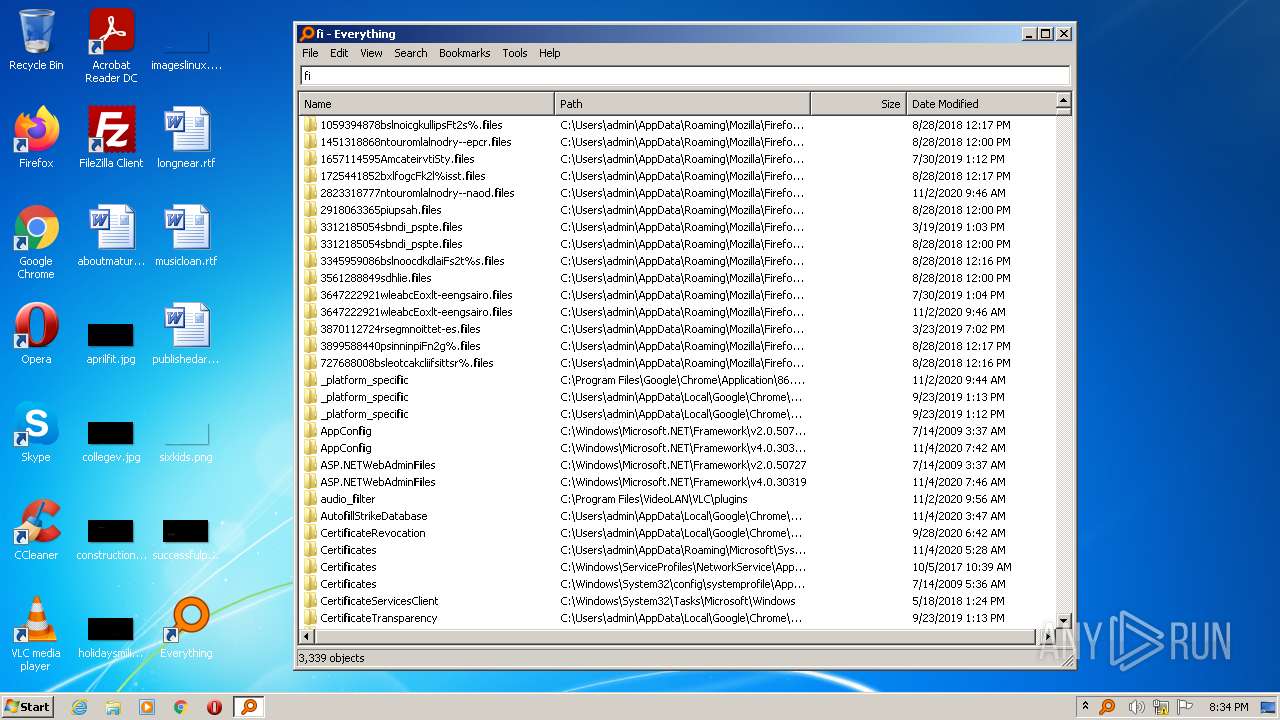
Task: Open the View menu
Action: [371, 53]
